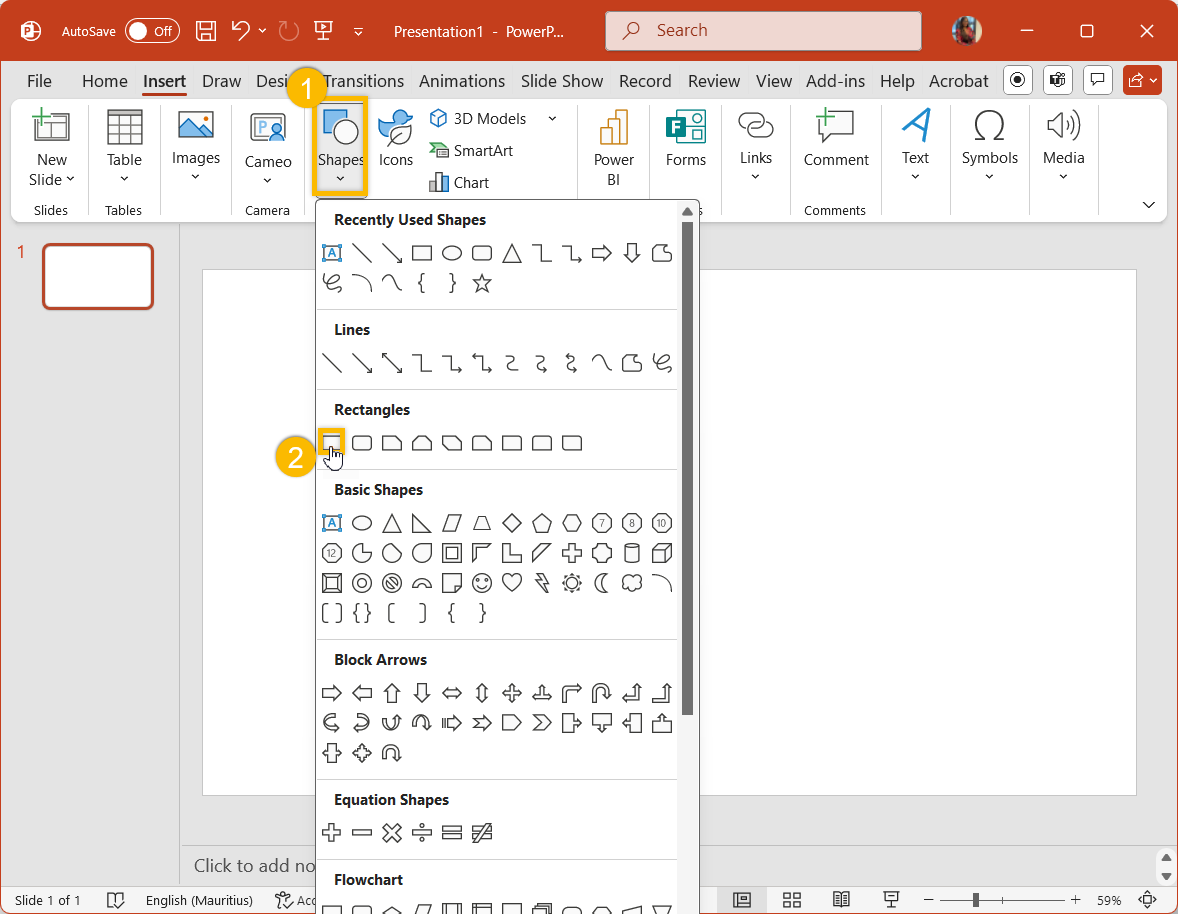Viewport: 1178px width, 914px height.
Task: Click the SmartArt button
Action: coord(471,150)
